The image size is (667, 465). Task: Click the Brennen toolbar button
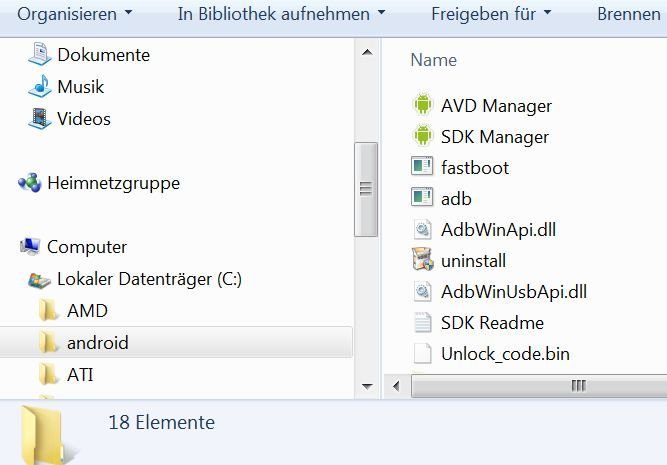[629, 14]
